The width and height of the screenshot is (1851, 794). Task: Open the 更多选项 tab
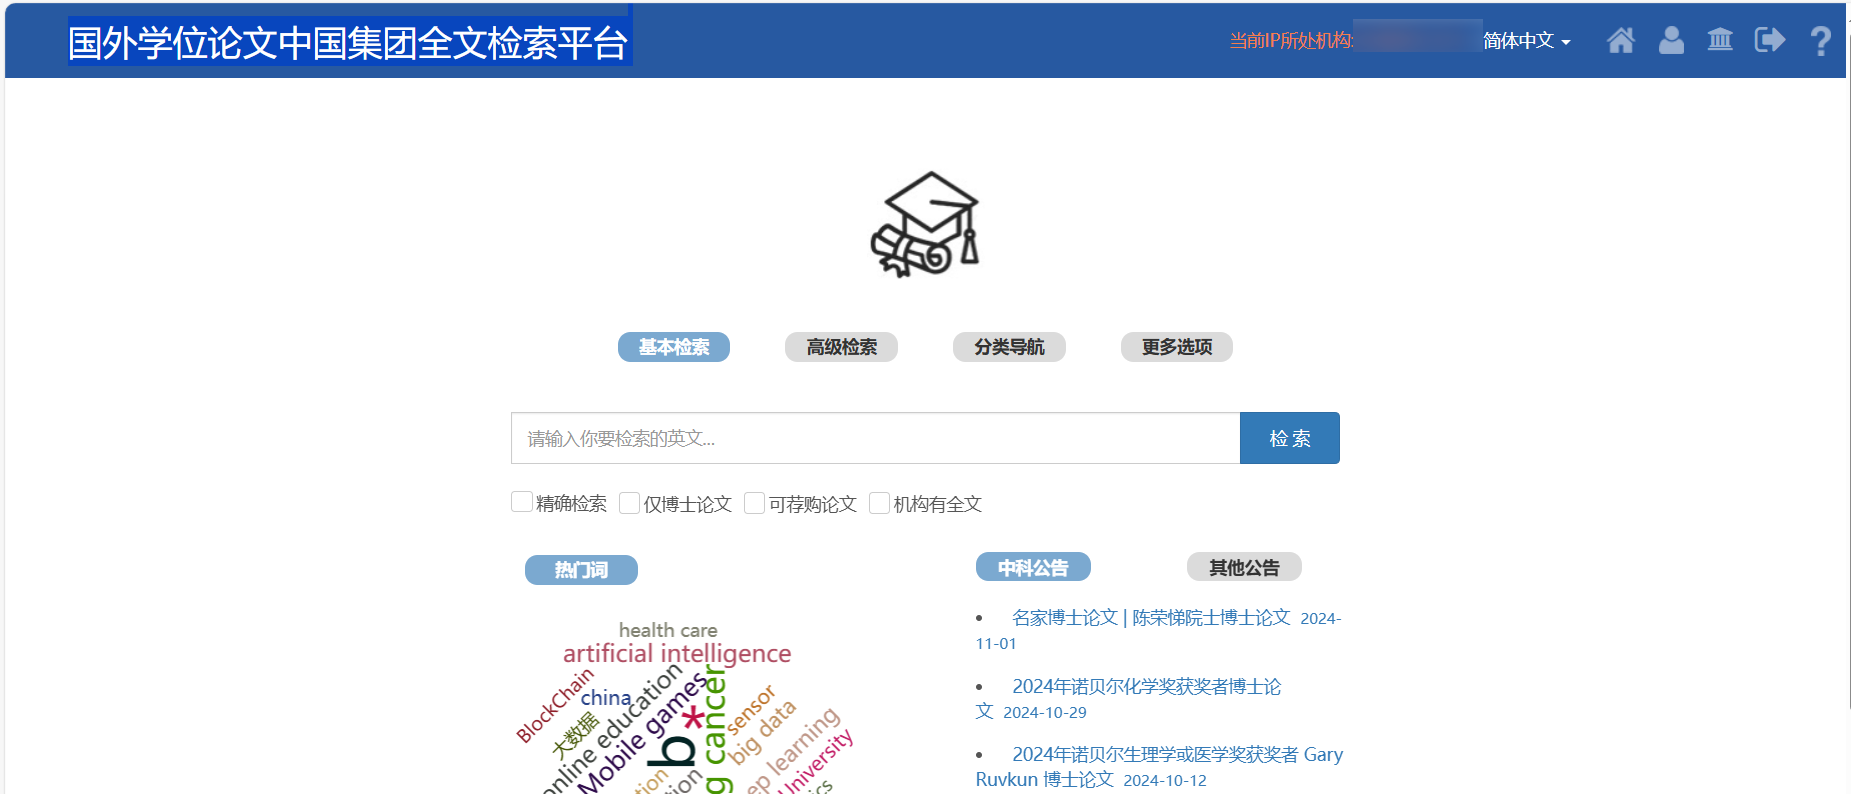pos(1177,347)
